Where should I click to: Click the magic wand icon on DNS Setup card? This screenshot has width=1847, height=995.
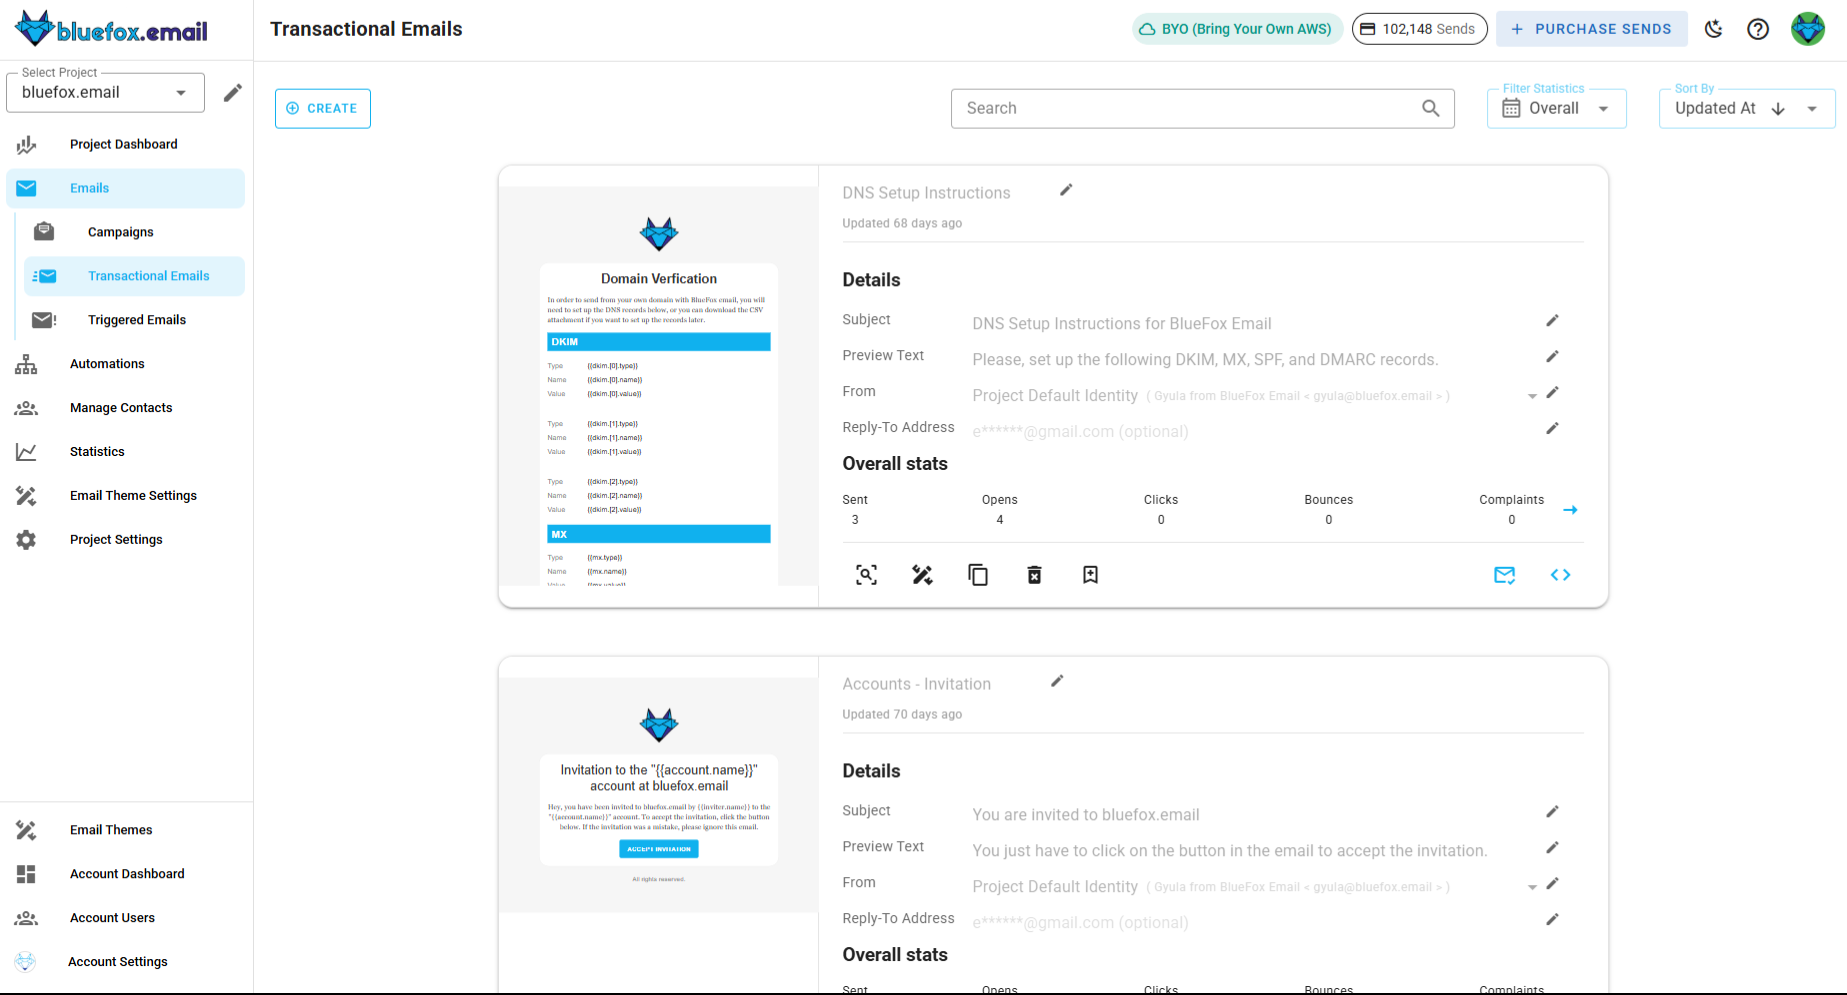pos(922,575)
